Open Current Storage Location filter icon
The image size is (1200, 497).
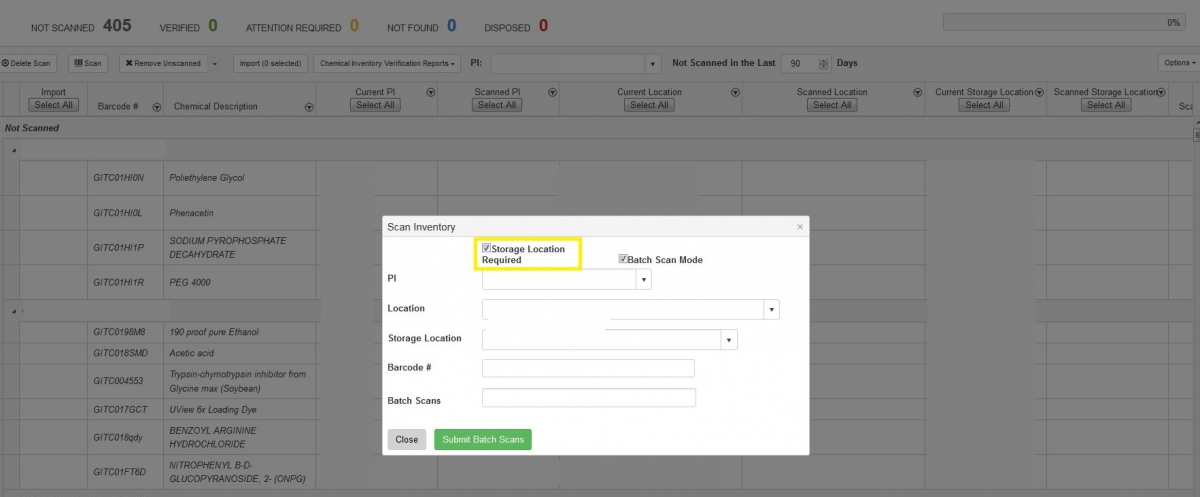pyautogui.click(x=1040, y=92)
